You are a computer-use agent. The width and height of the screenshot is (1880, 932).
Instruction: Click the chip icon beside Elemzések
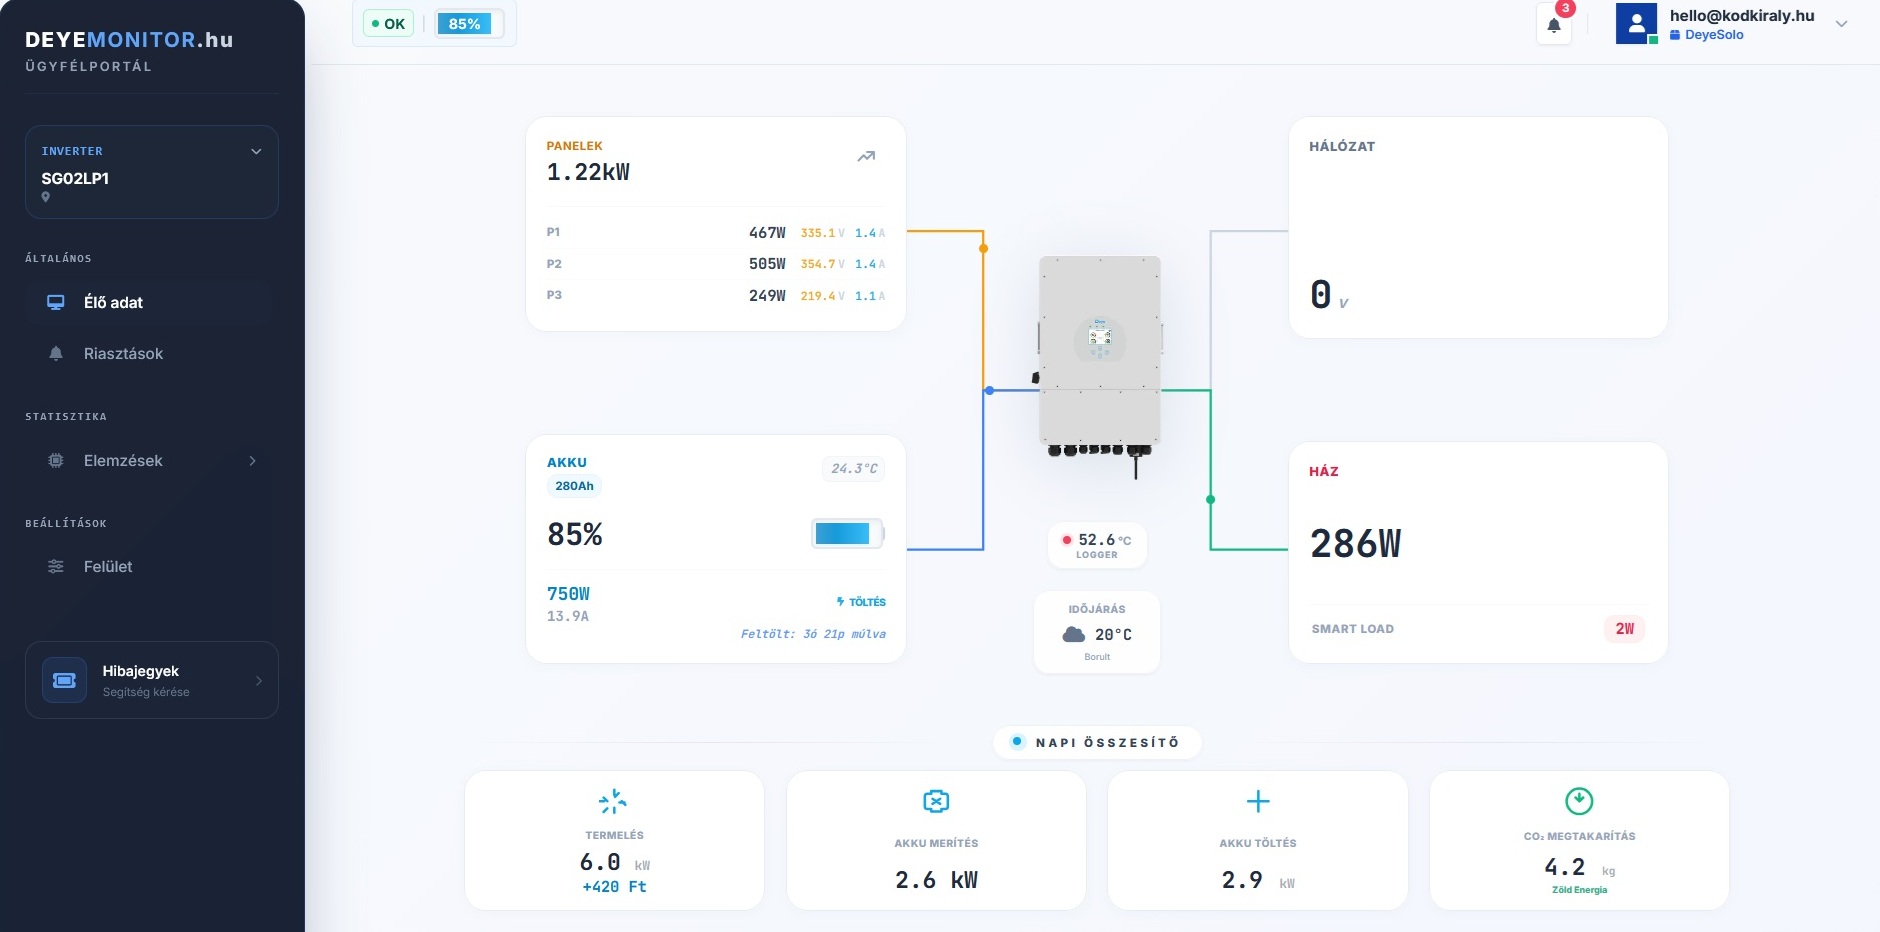tap(56, 460)
